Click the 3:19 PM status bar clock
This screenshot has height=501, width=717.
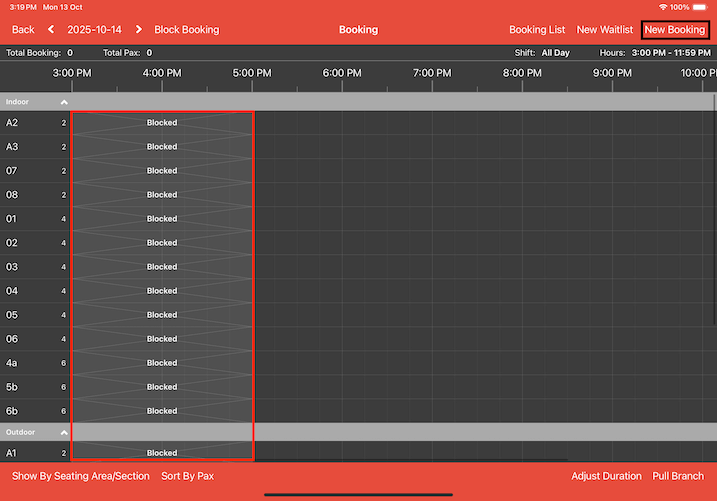(x=23, y=7)
